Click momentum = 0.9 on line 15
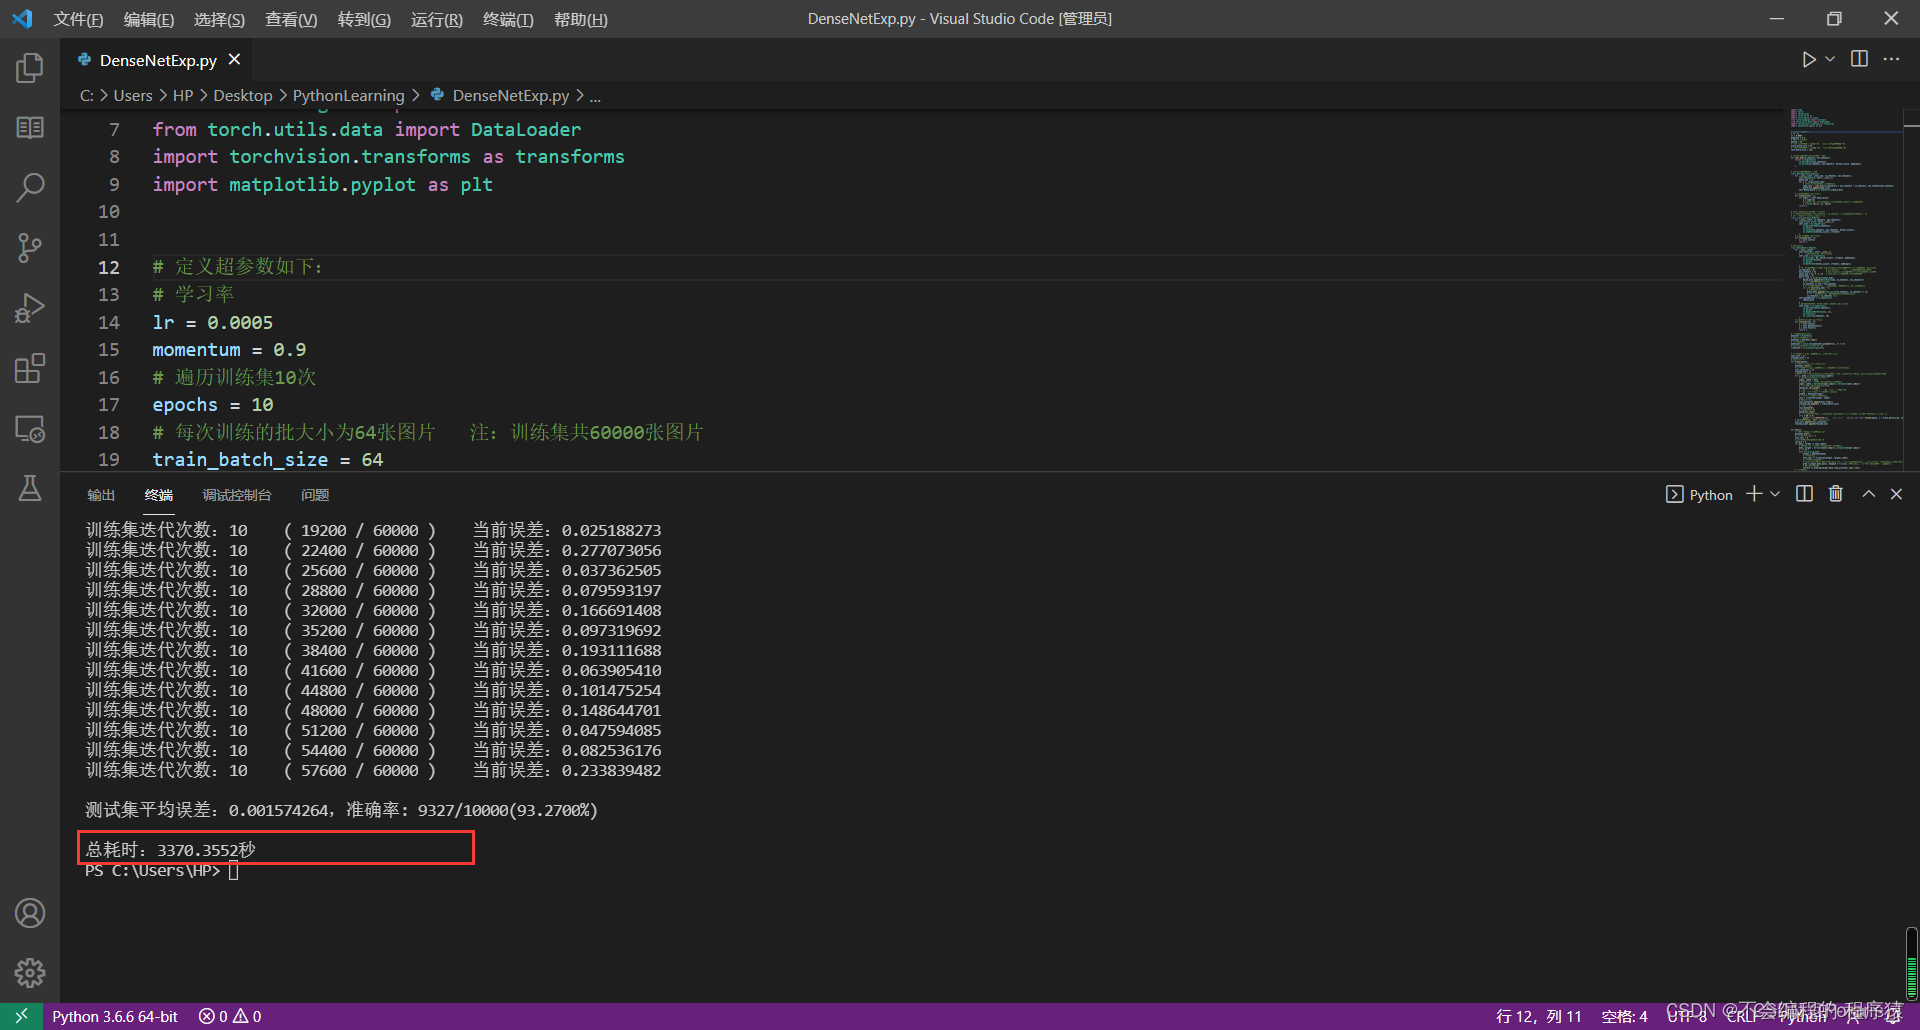The image size is (1920, 1030). coord(229,349)
